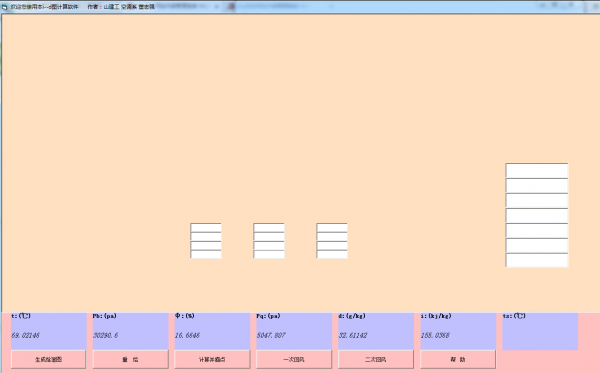Click the 计算并描点 button

[212, 360]
